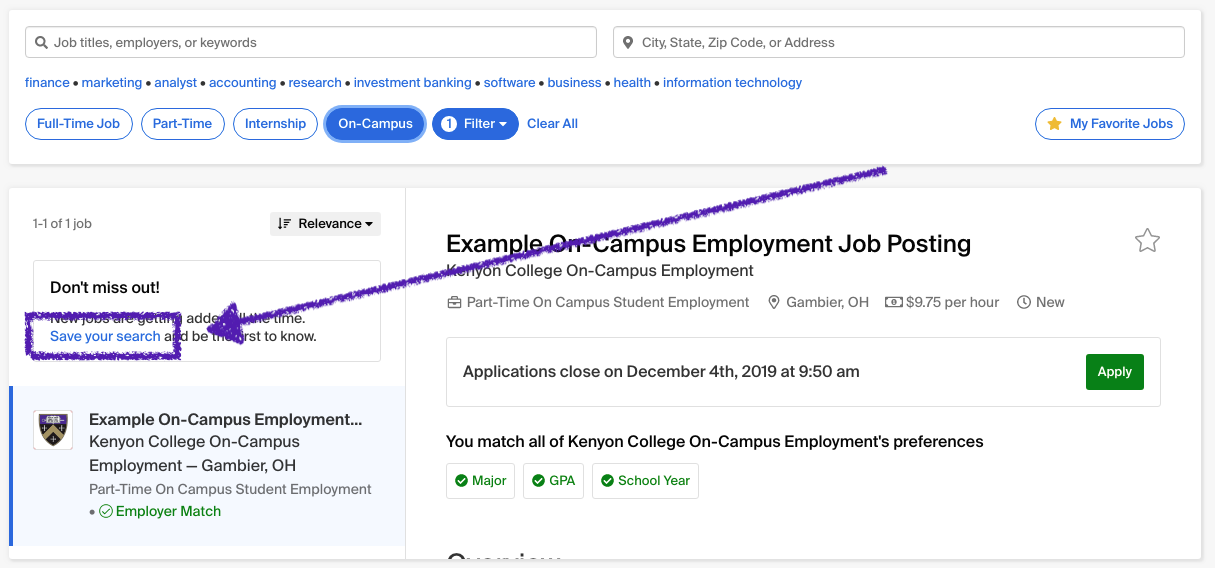
Task: Click the green check icon on Major badge
Action: 462,481
